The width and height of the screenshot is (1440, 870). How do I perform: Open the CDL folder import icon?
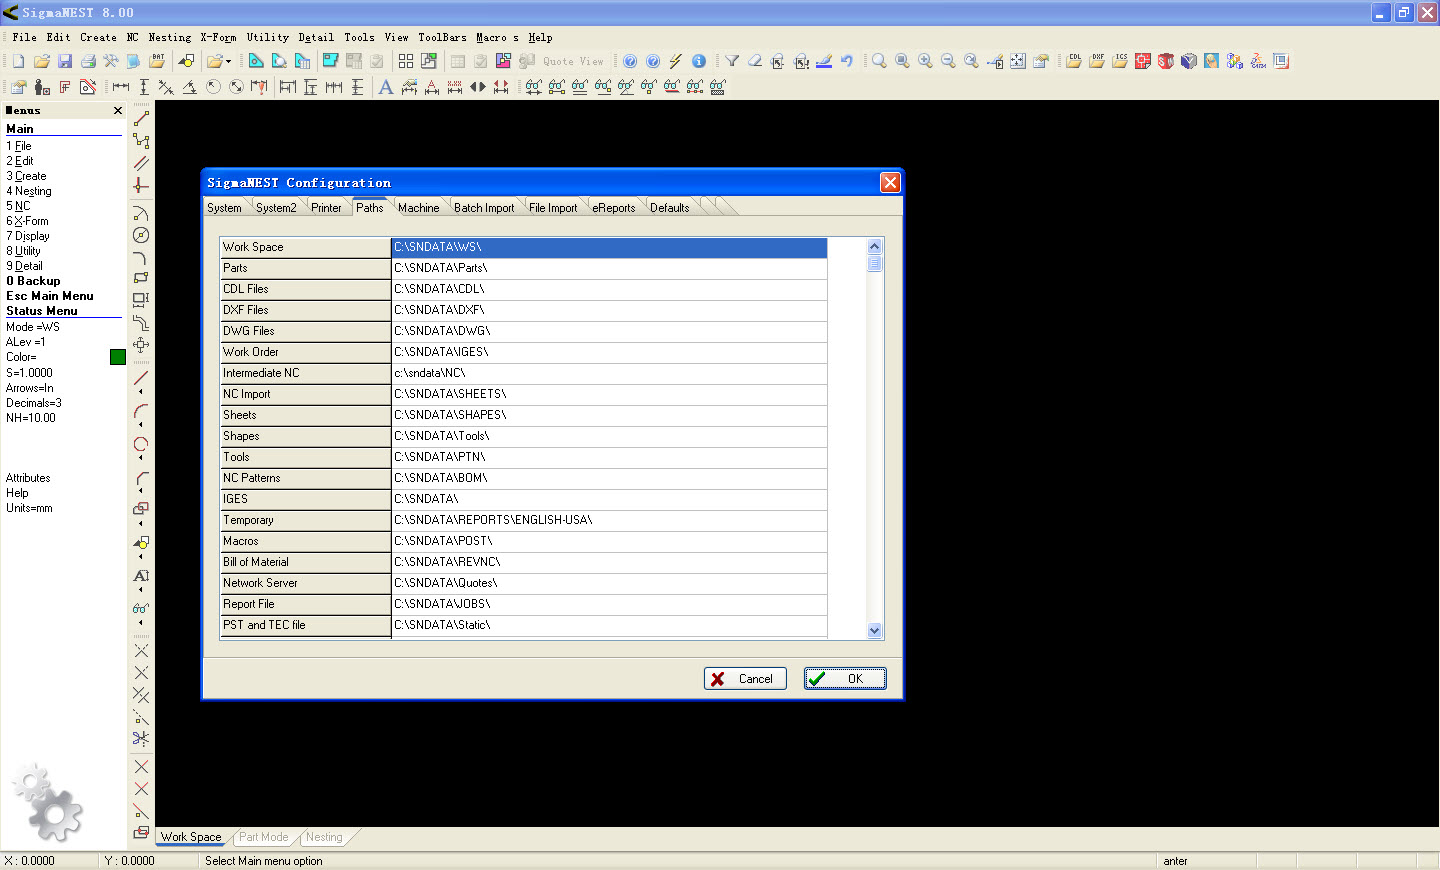tap(1074, 61)
